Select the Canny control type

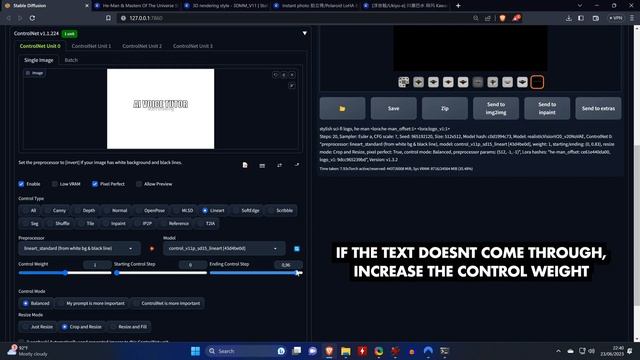[55, 211]
